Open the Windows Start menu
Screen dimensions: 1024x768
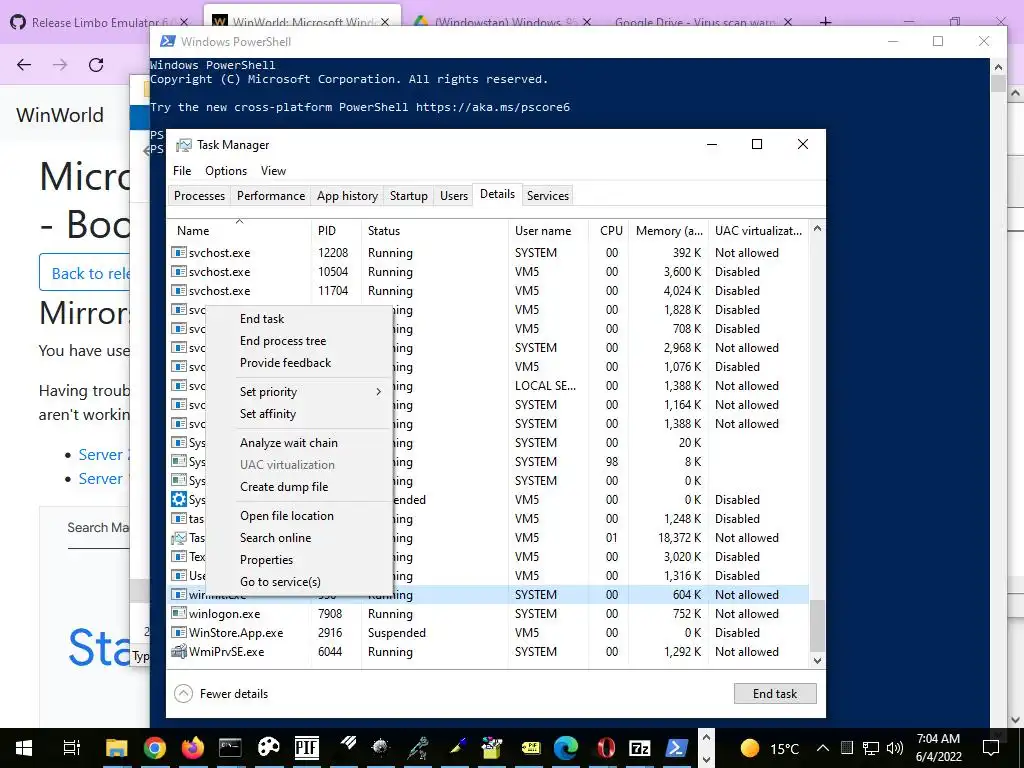(24, 748)
